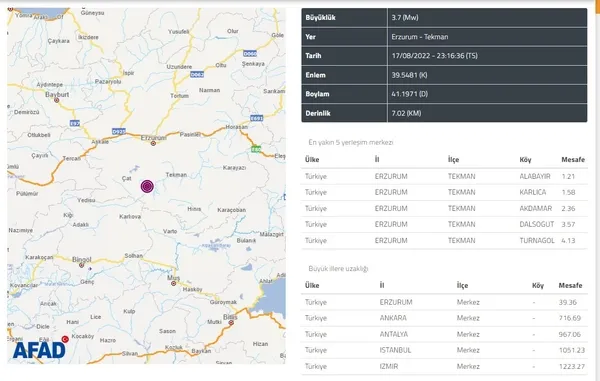Viewport: 600px width, 381px height.
Task: Click the D060 road shield near Şenkaya
Action: [x=250, y=54]
